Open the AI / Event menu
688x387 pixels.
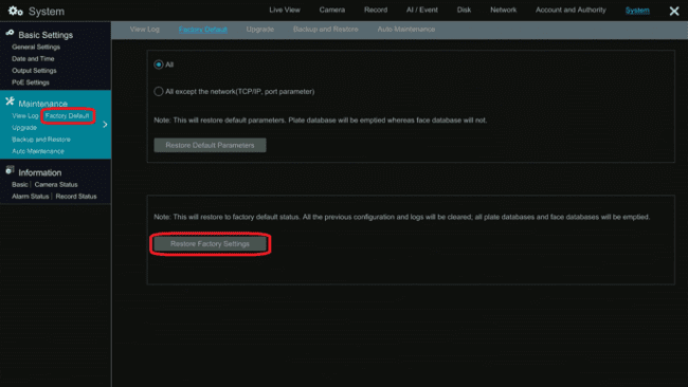coord(422,10)
